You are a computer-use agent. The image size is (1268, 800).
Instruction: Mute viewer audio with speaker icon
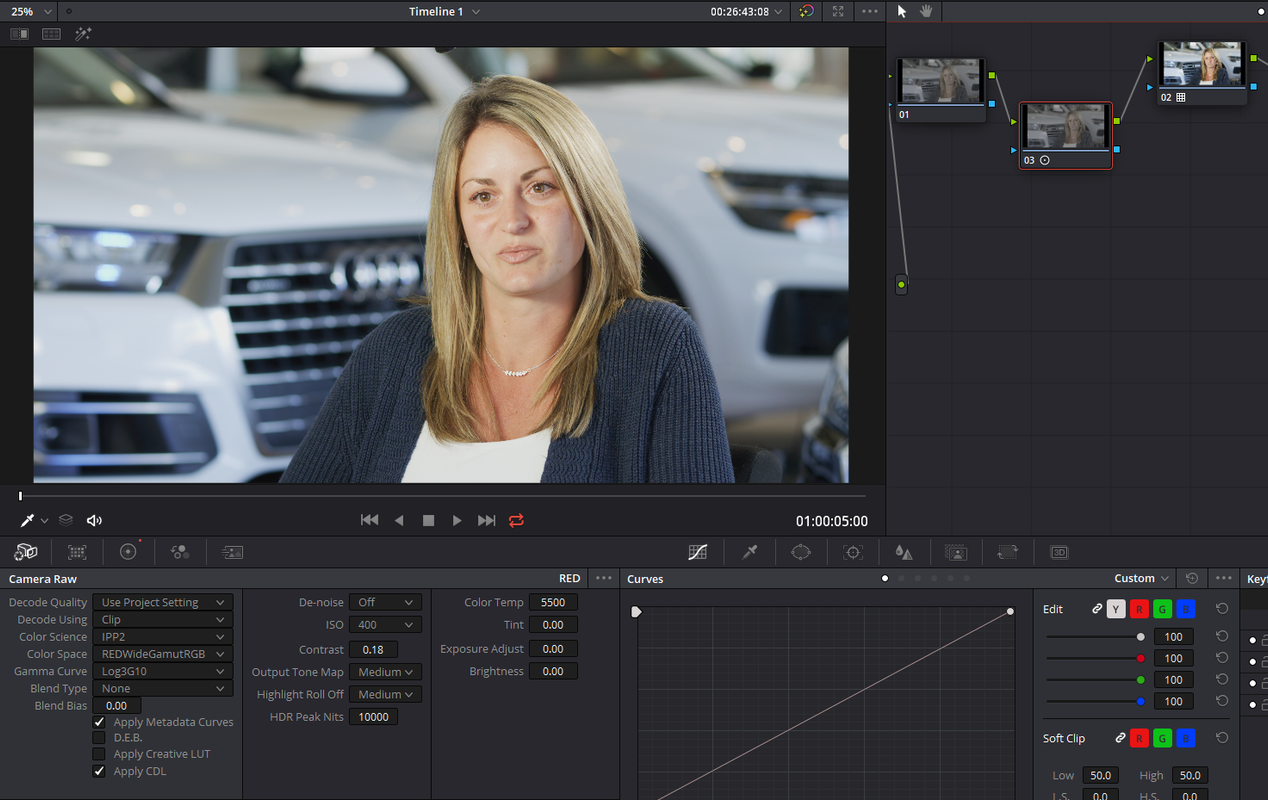click(95, 520)
